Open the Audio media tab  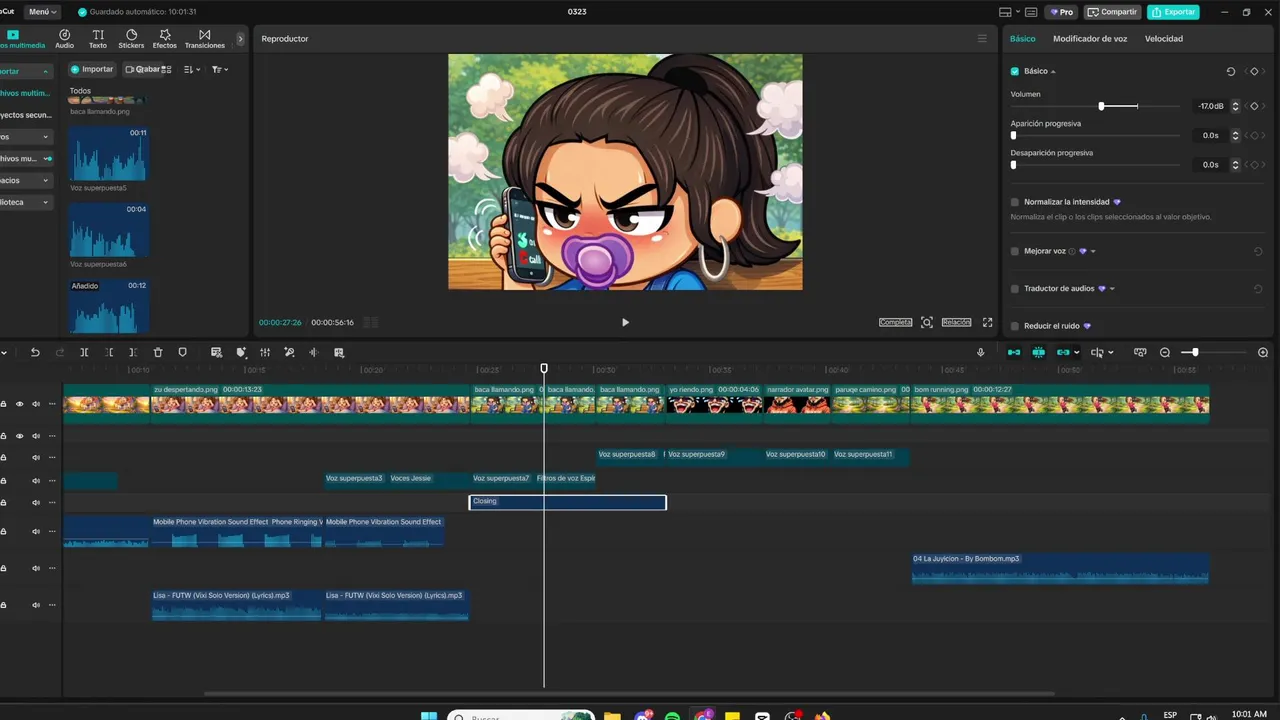point(64,39)
